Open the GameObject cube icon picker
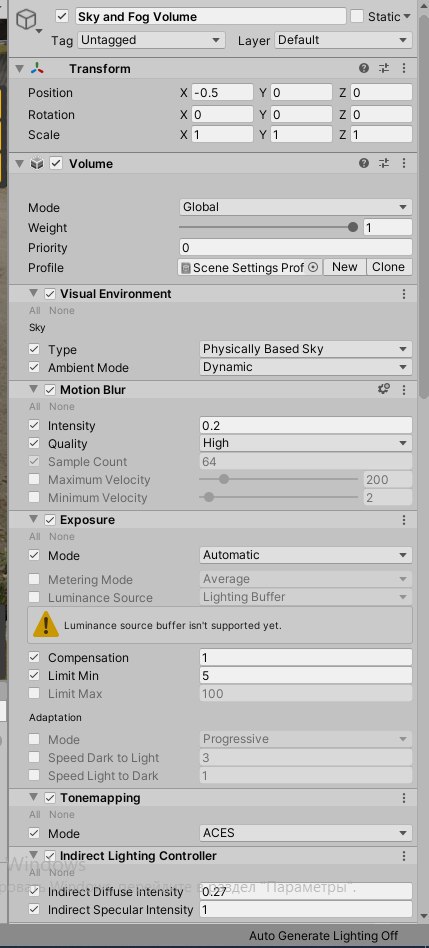 tap(28, 22)
